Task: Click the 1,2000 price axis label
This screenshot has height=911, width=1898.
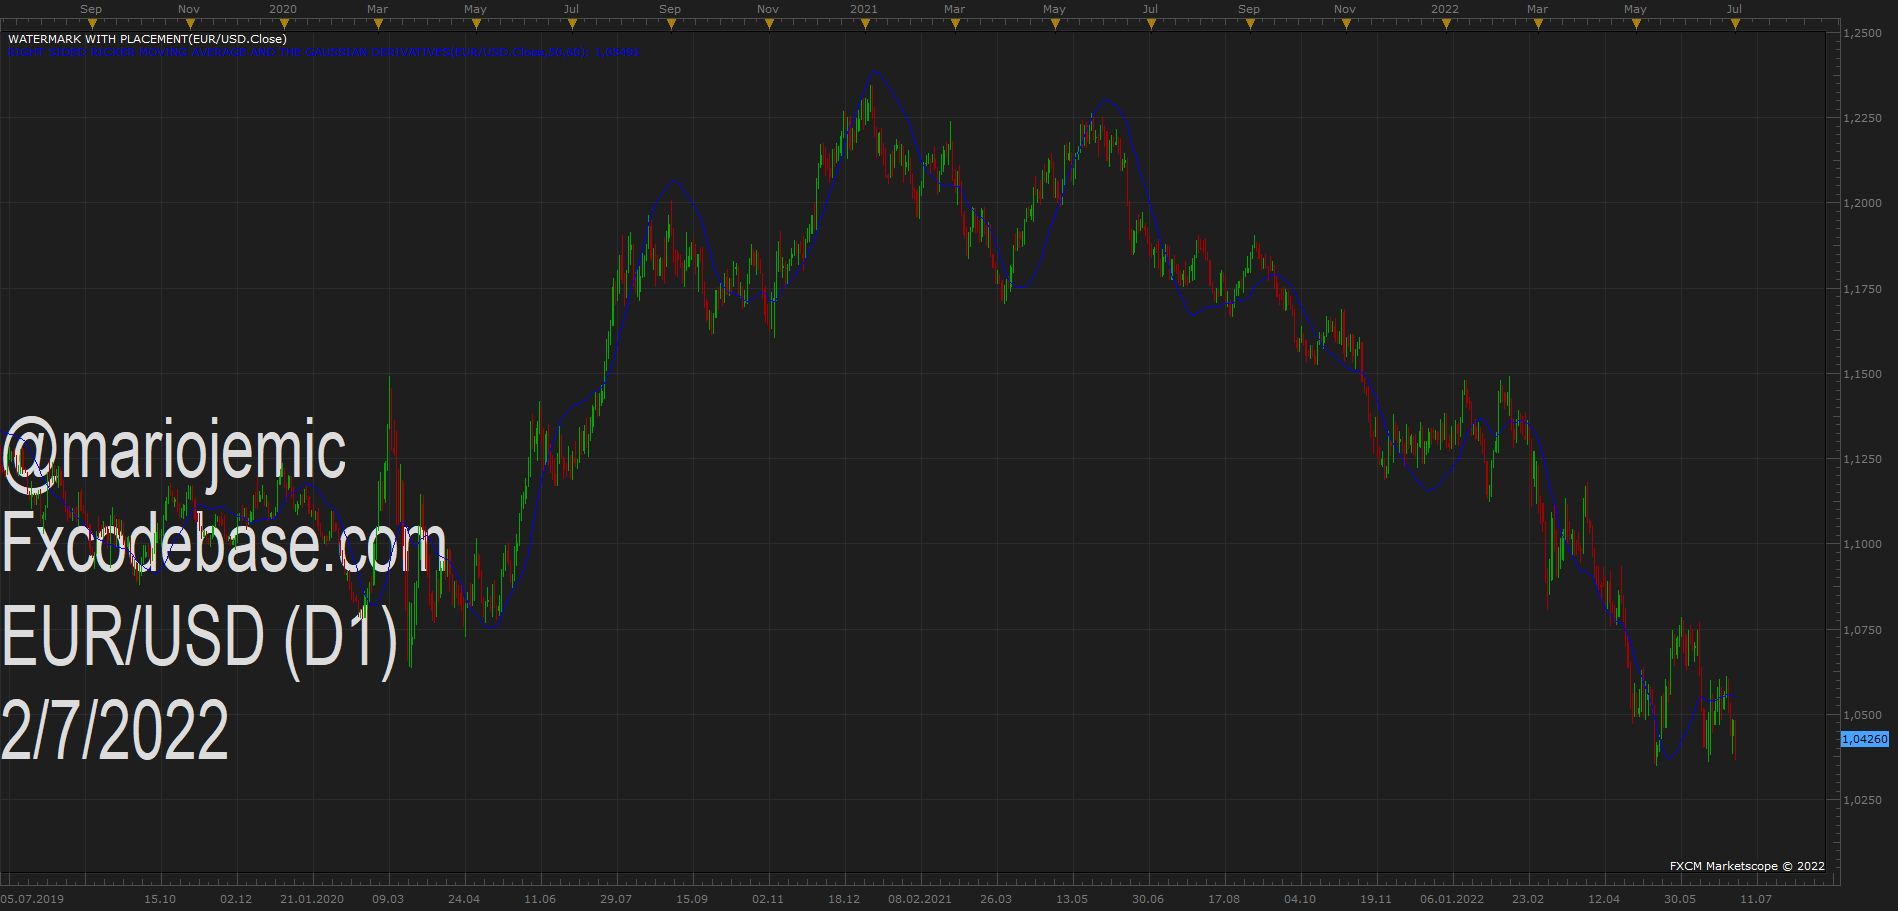Action: click(x=1862, y=203)
